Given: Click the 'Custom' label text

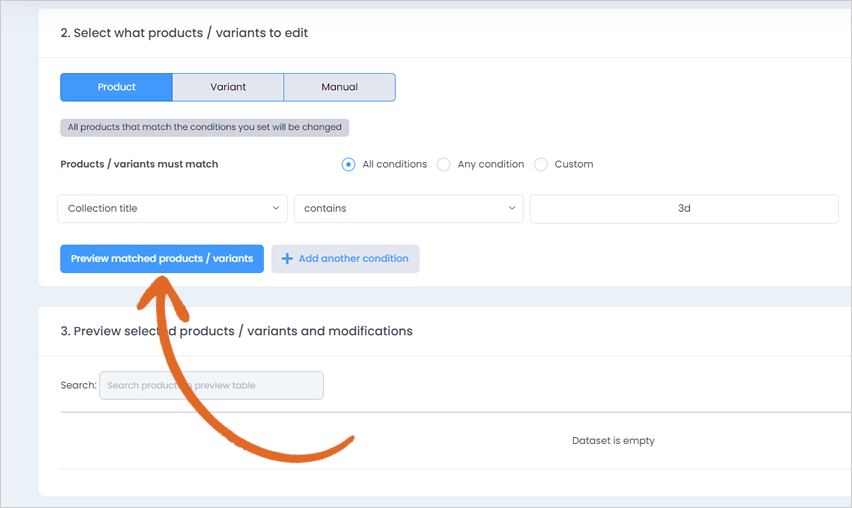Looking at the screenshot, I should point(574,164).
